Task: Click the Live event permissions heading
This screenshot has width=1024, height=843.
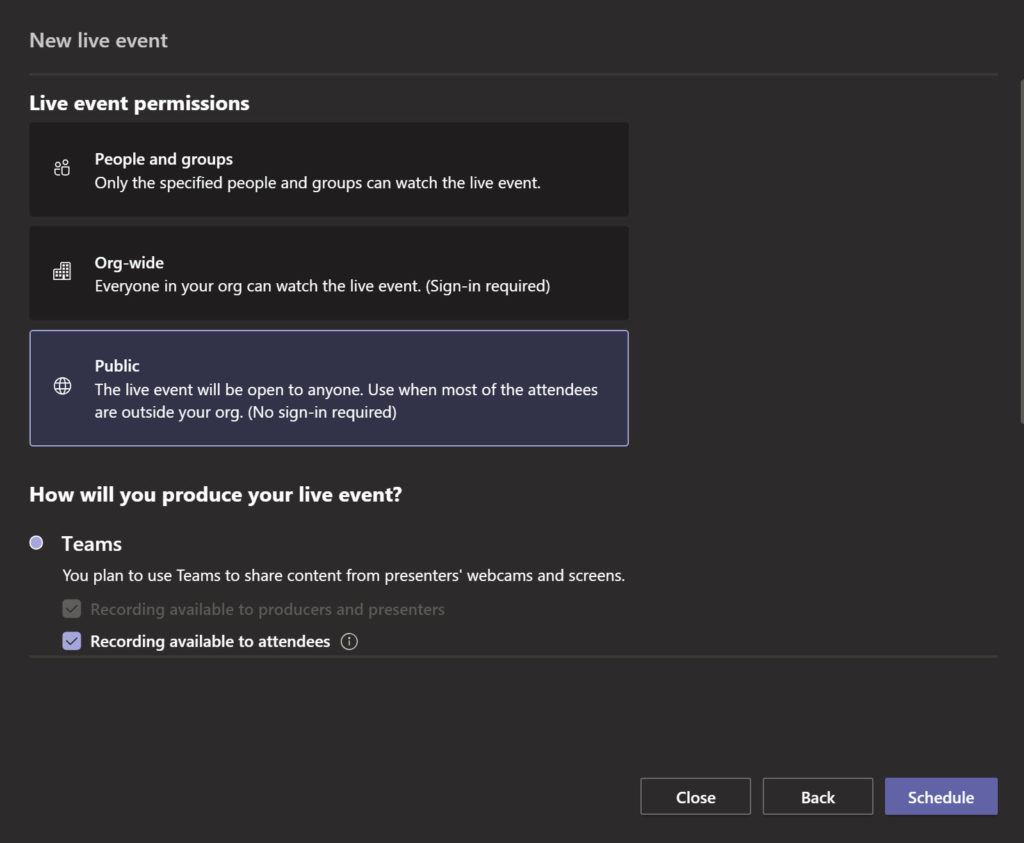Action: pos(139,103)
